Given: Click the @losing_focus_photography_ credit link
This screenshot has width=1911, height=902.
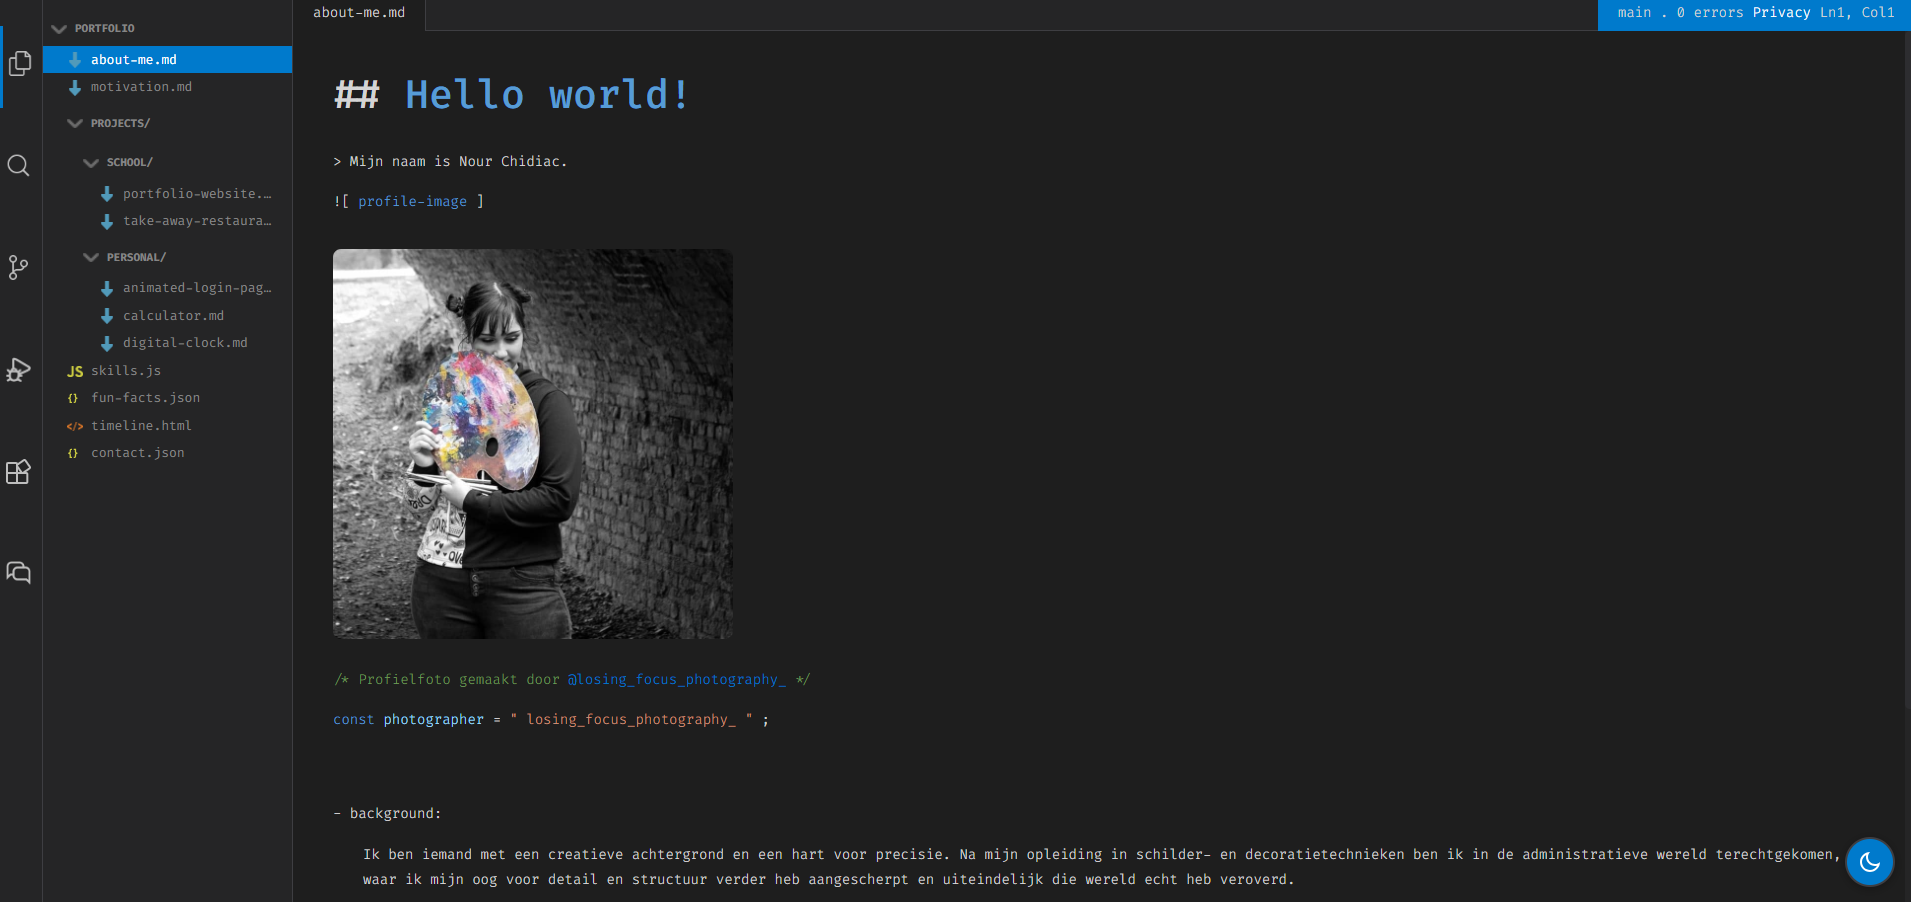Looking at the screenshot, I should pos(675,679).
